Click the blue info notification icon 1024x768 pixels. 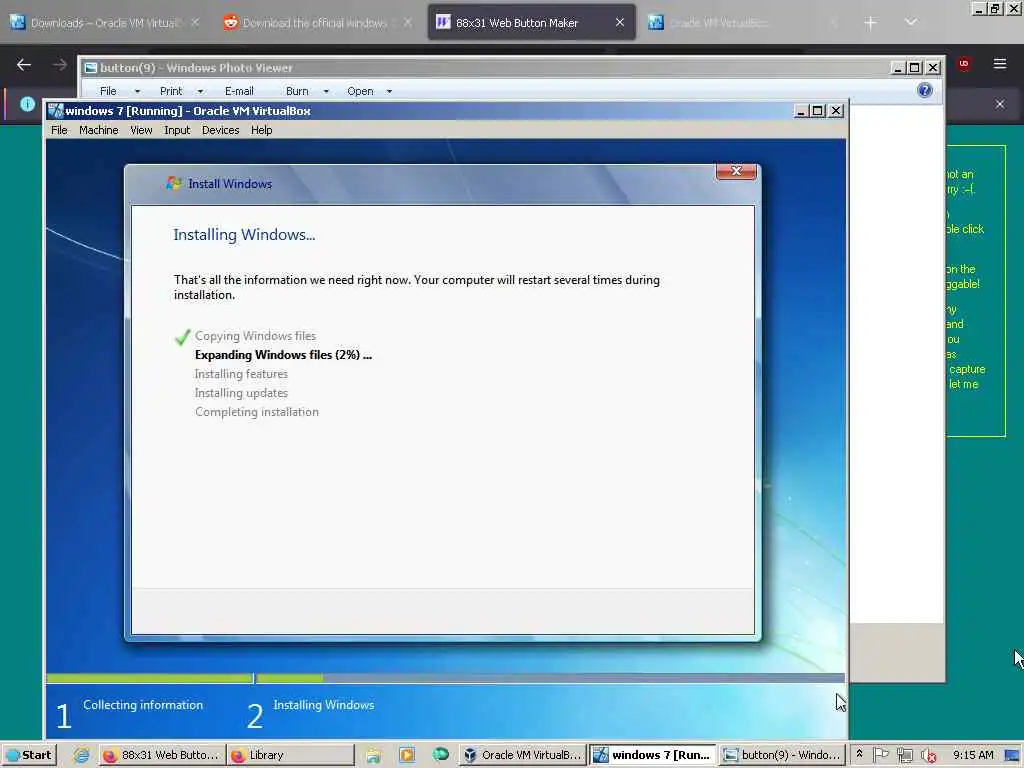tap(27, 104)
